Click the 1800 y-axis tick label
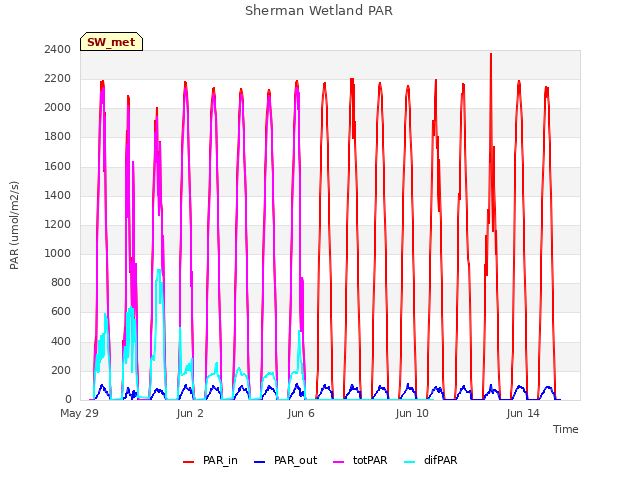 tap(58, 137)
